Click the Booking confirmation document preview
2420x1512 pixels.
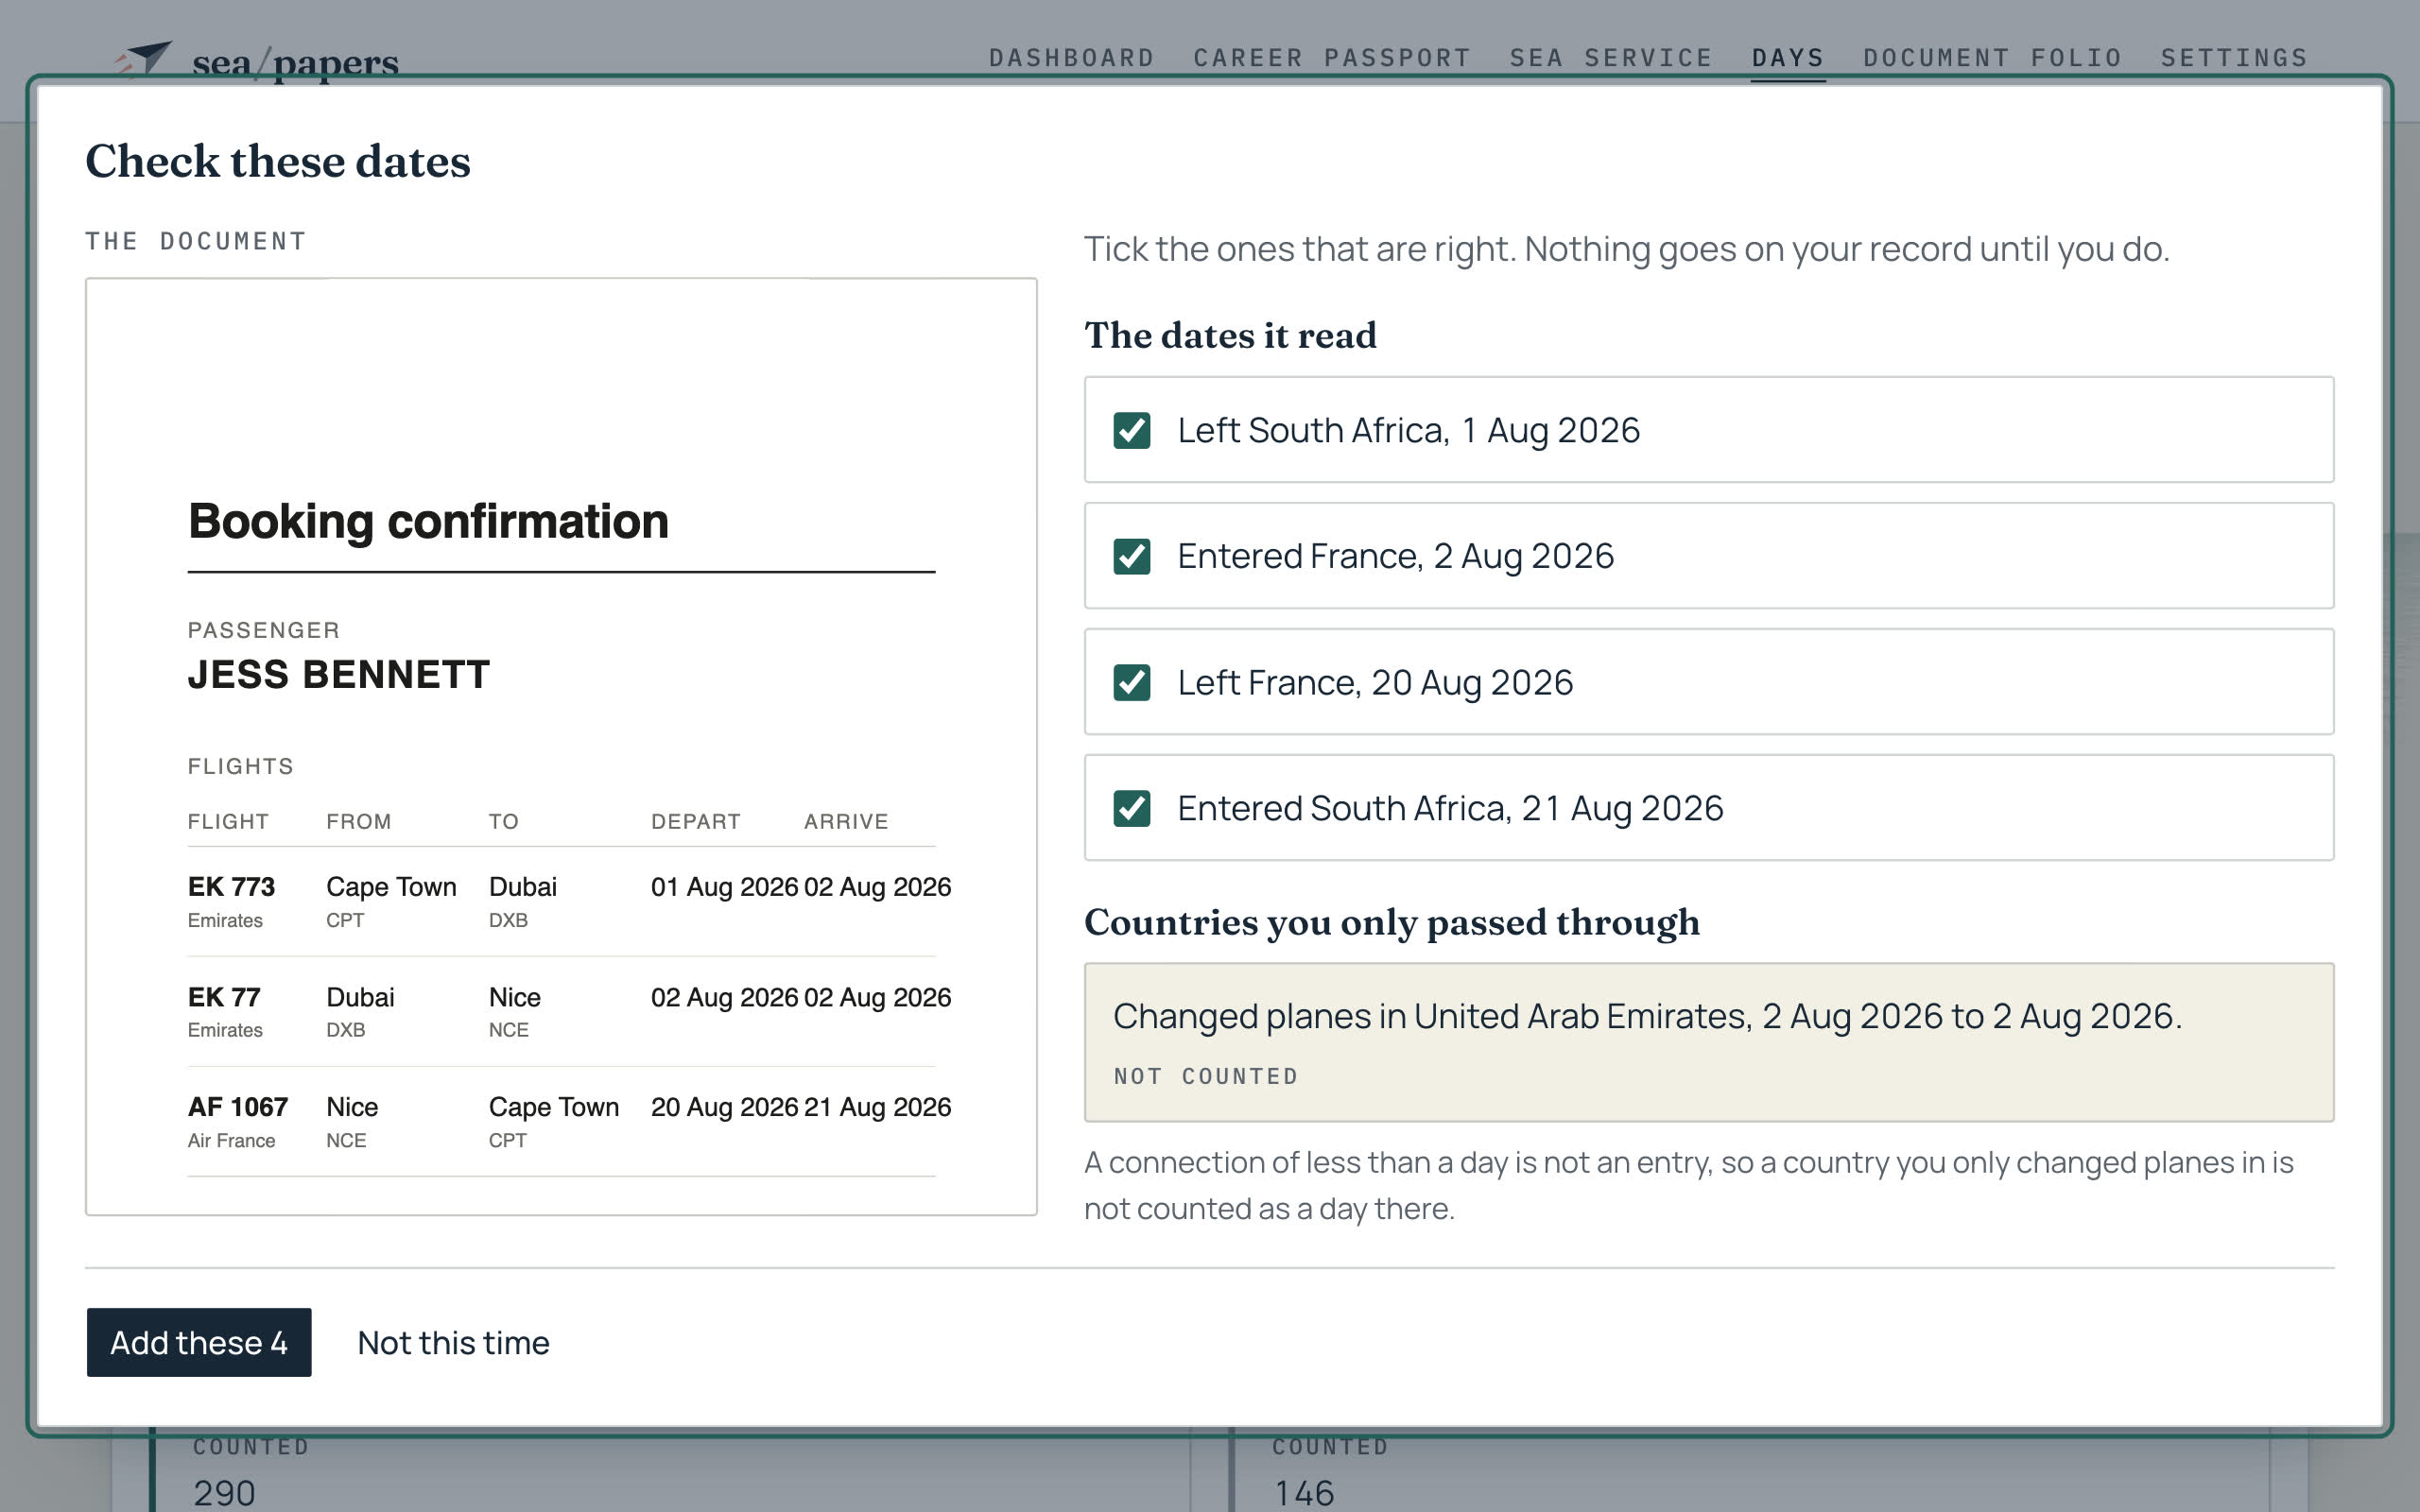(x=561, y=746)
